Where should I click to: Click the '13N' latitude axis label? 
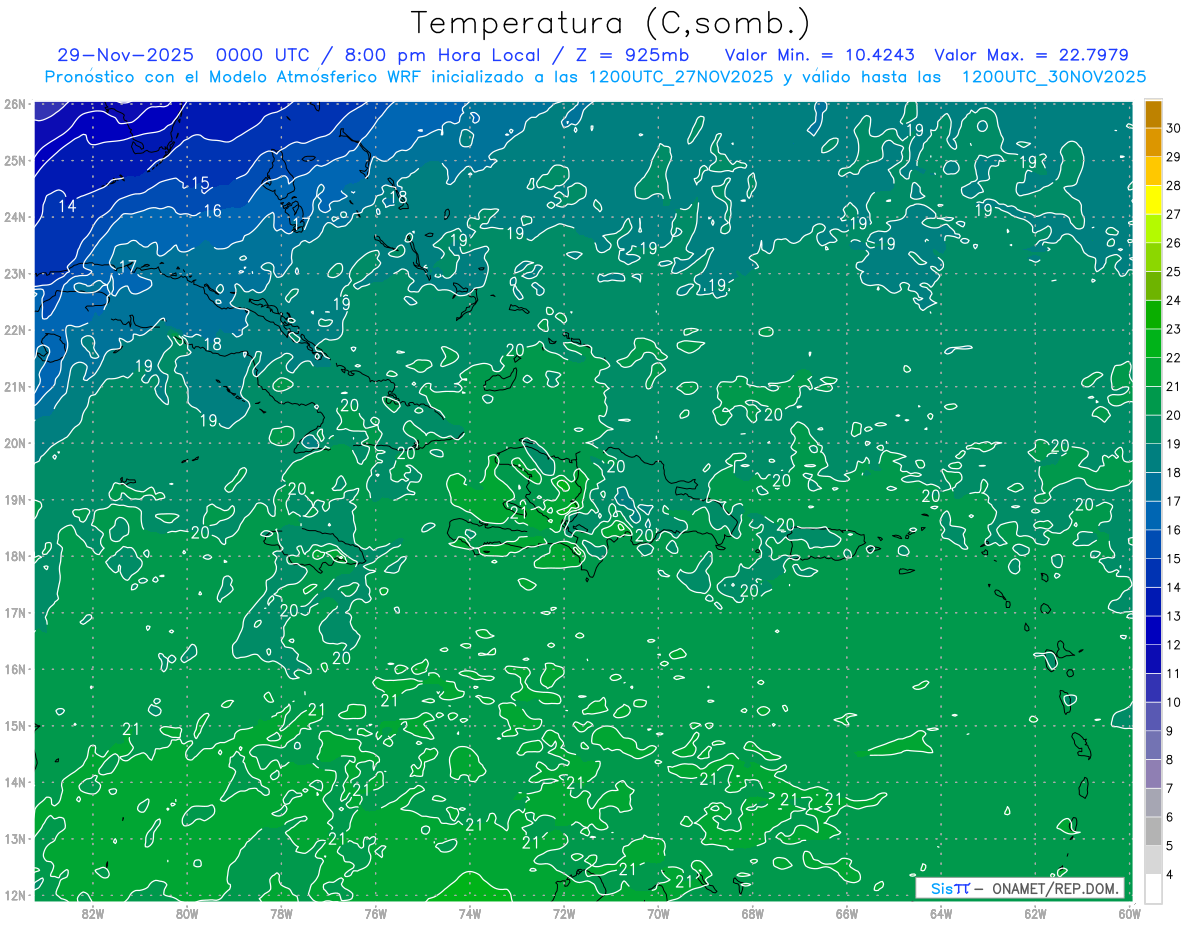coord(14,839)
